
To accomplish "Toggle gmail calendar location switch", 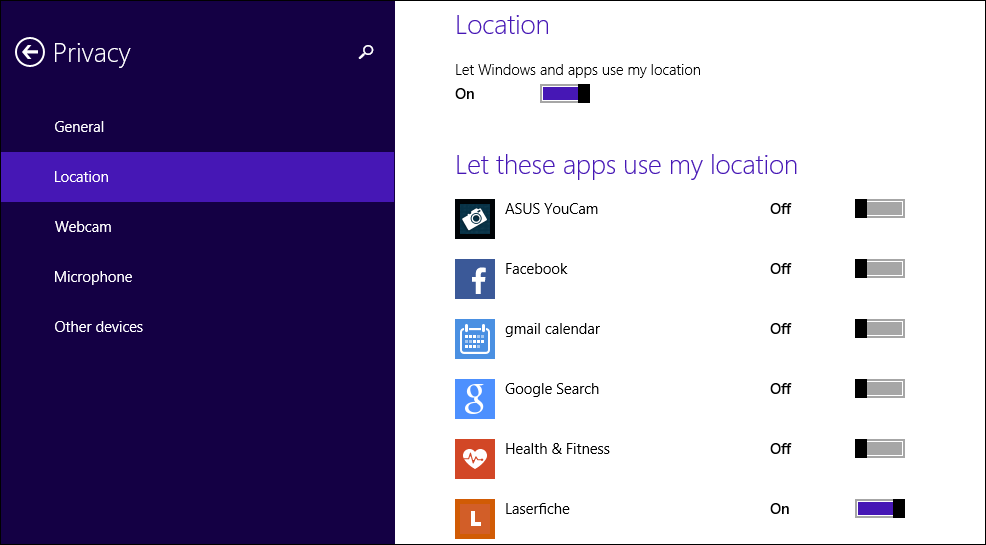I will 880,329.
